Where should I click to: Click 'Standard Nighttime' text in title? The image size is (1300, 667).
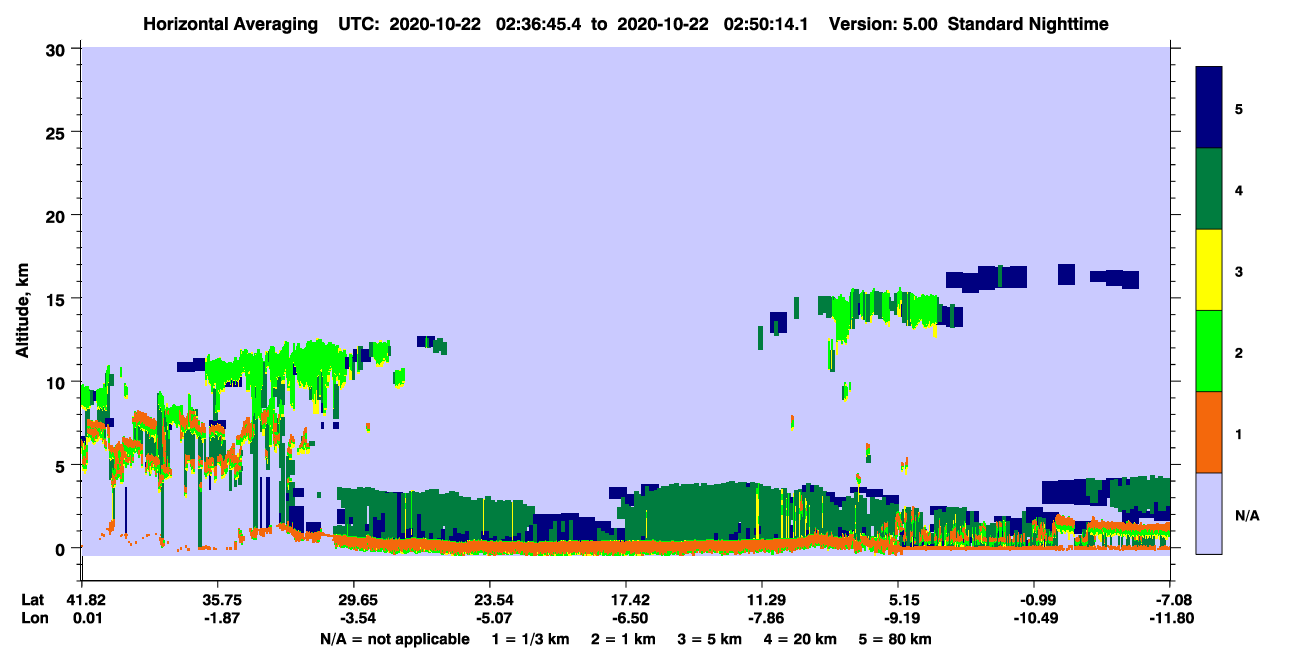tap(1028, 23)
